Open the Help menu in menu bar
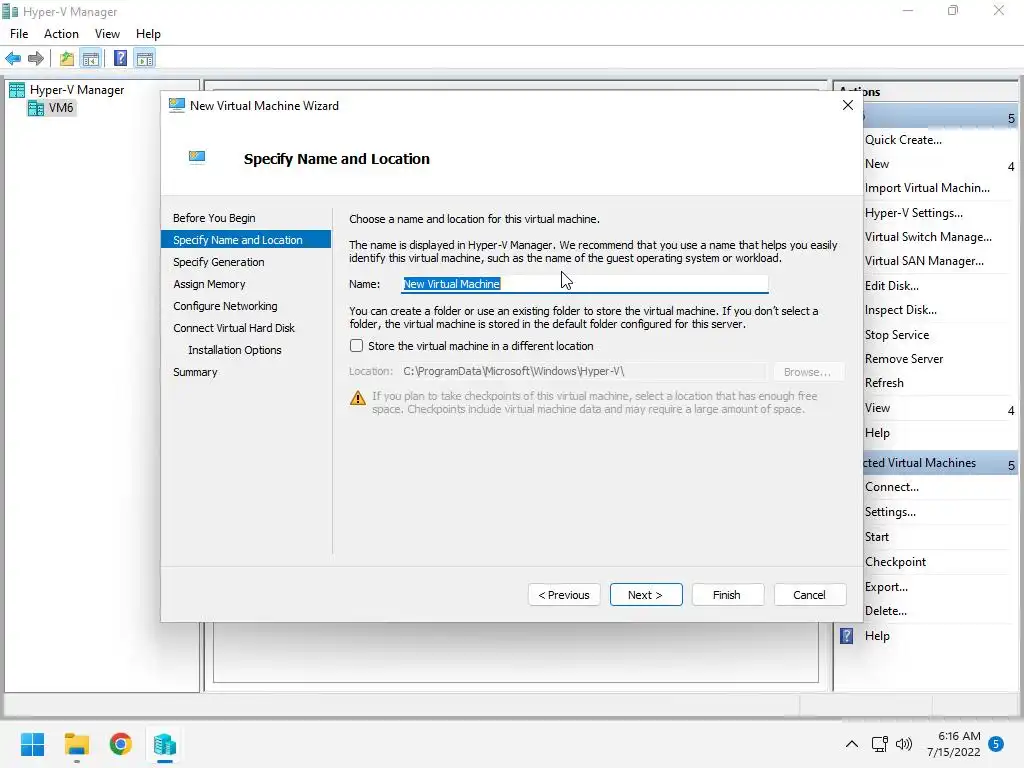 coord(148,34)
